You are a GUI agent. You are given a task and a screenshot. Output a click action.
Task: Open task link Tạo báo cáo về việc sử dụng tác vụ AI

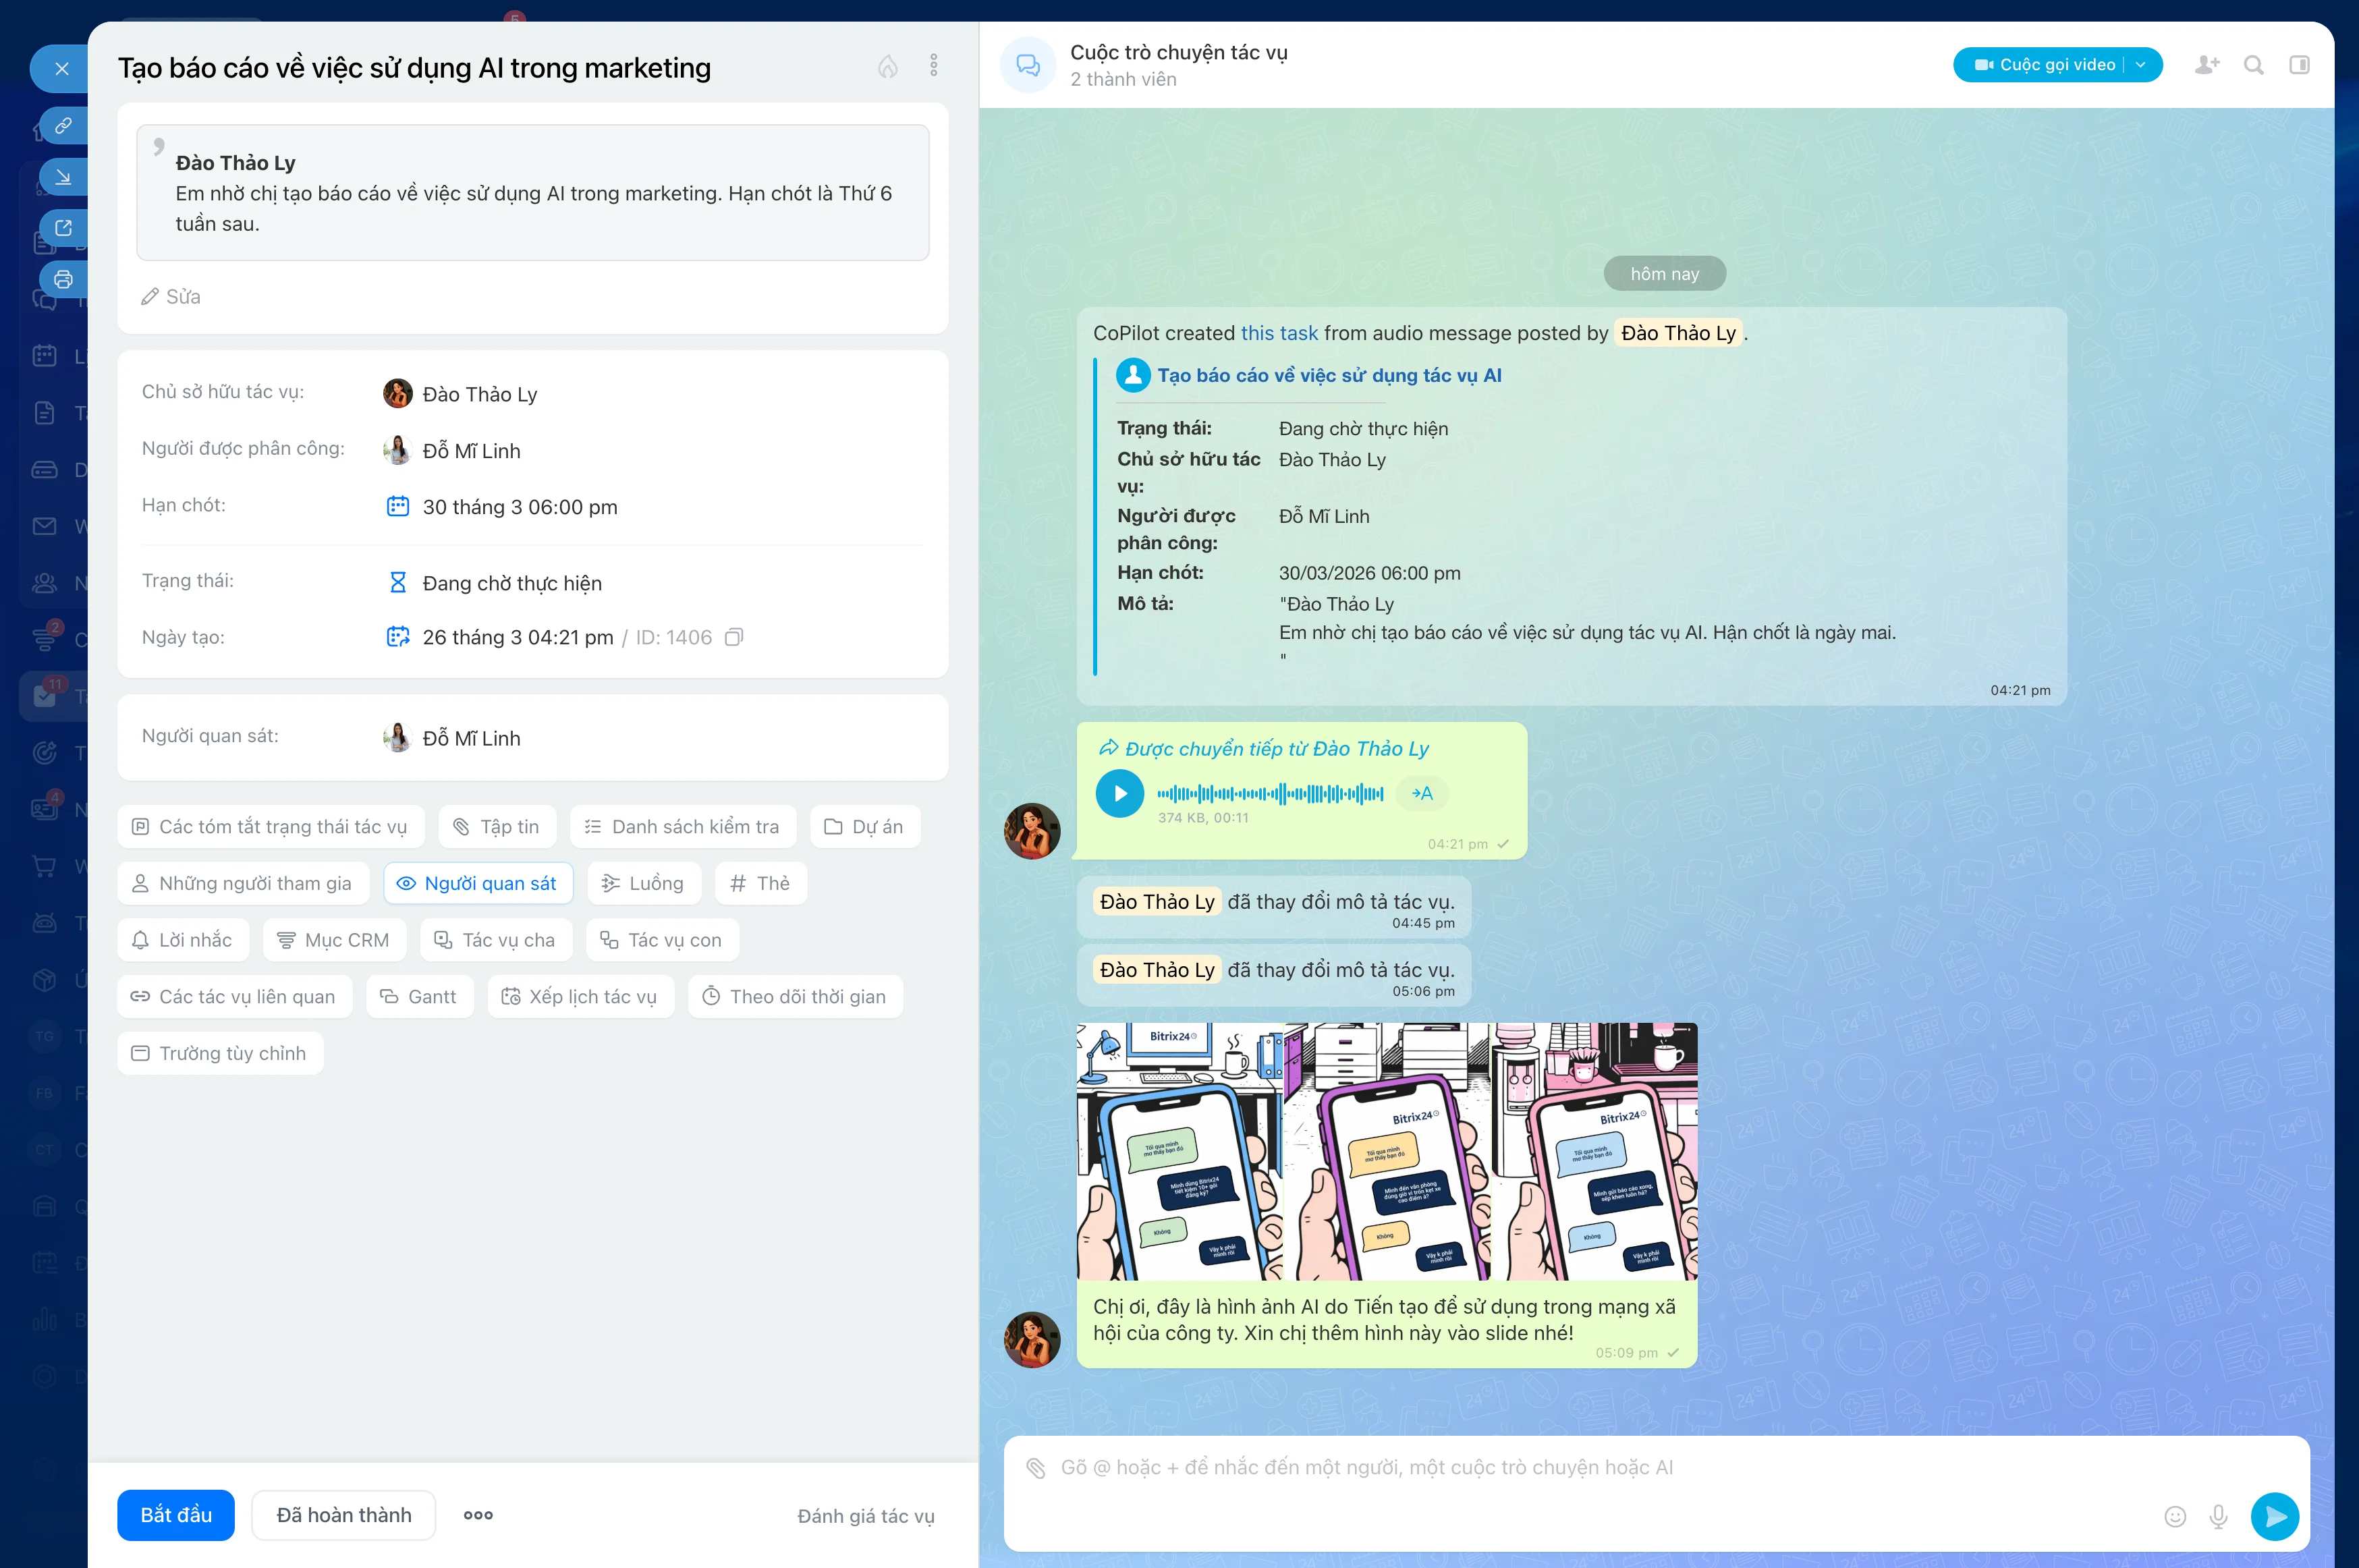point(1329,376)
